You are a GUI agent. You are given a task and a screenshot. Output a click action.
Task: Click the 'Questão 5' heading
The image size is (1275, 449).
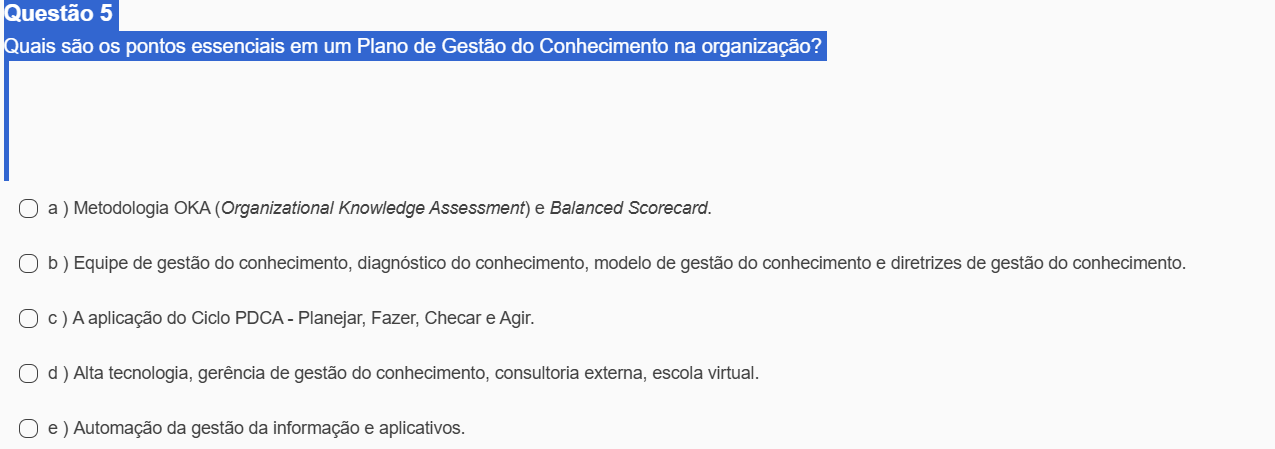(58, 15)
